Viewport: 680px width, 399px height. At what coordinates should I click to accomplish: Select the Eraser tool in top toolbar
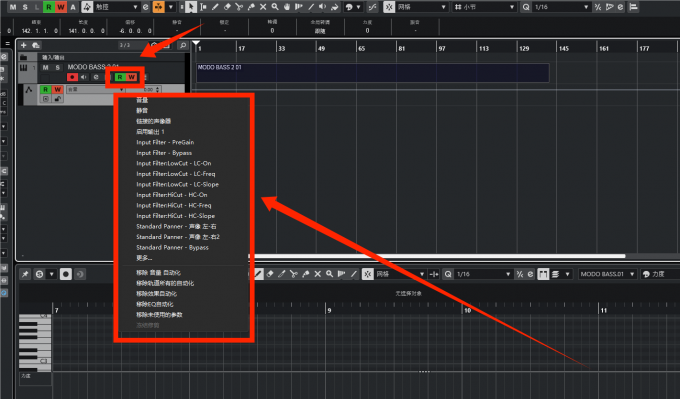click(227, 7)
